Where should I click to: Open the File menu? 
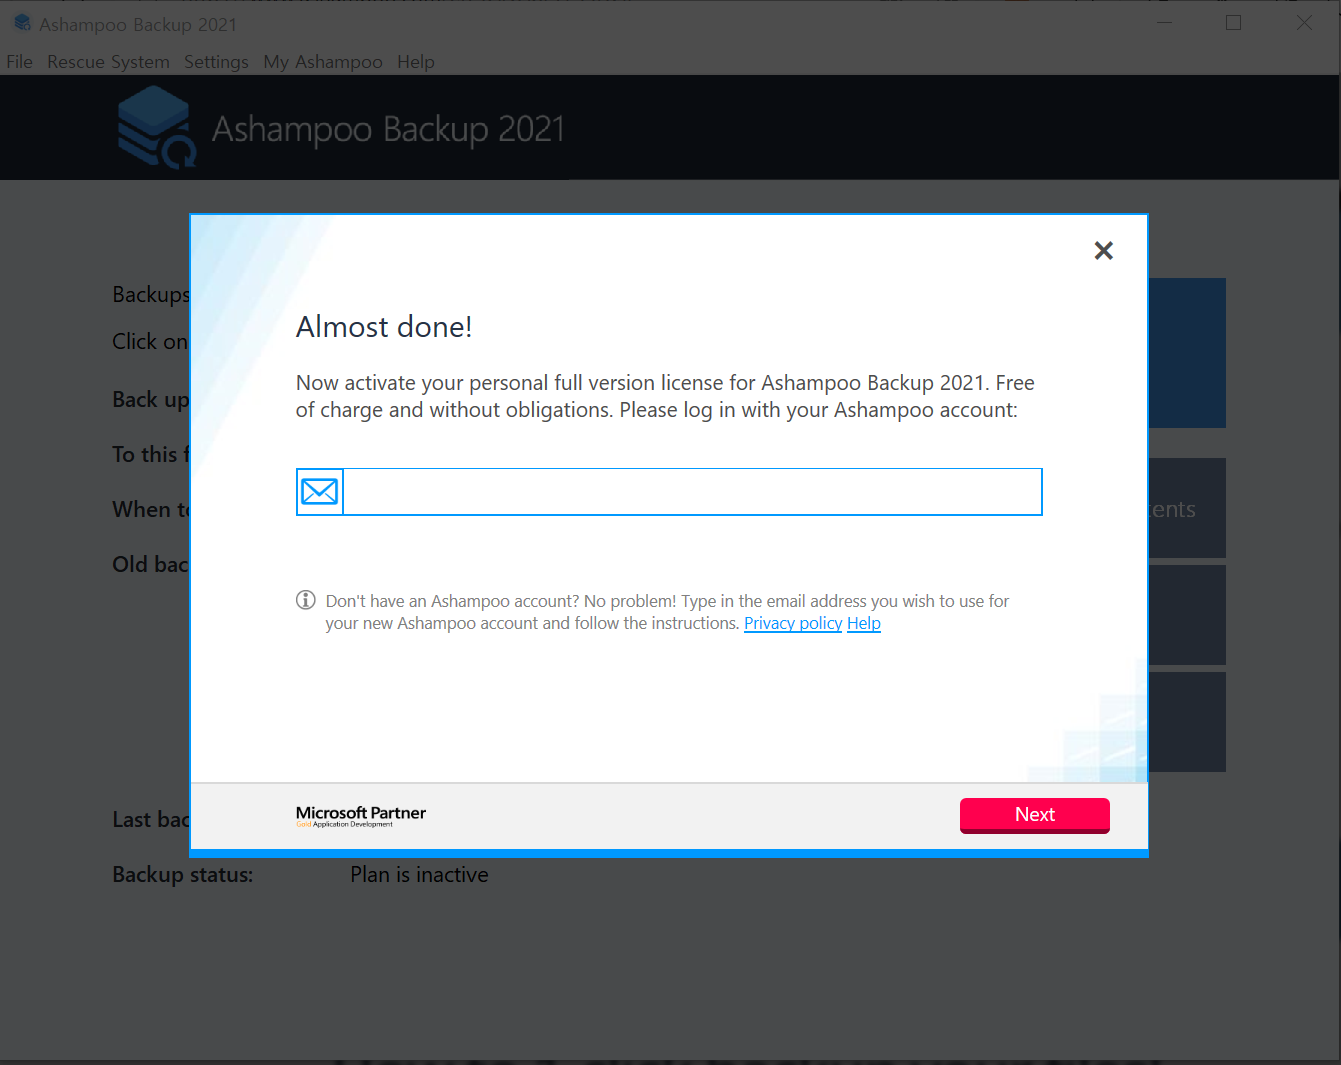[19, 62]
